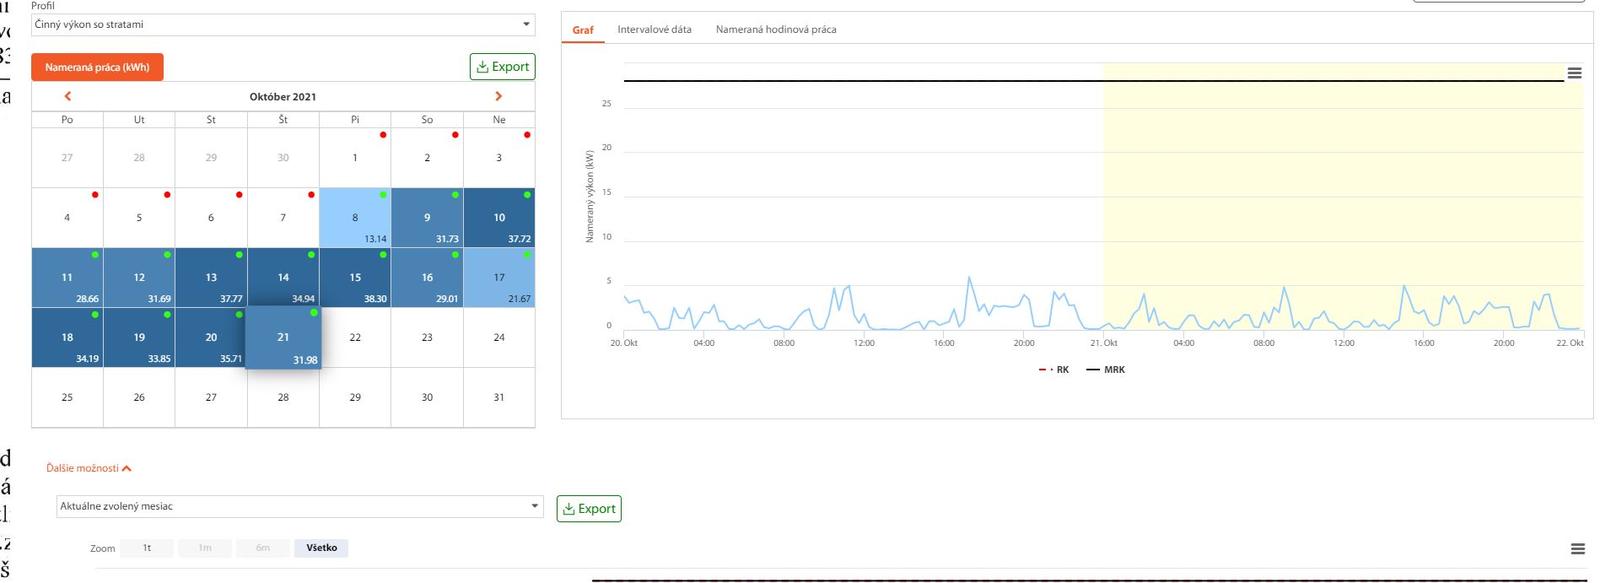Click Export button next to month dropdown
The width and height of the screenshot is (1600, 583).
[x=588, y=509]
